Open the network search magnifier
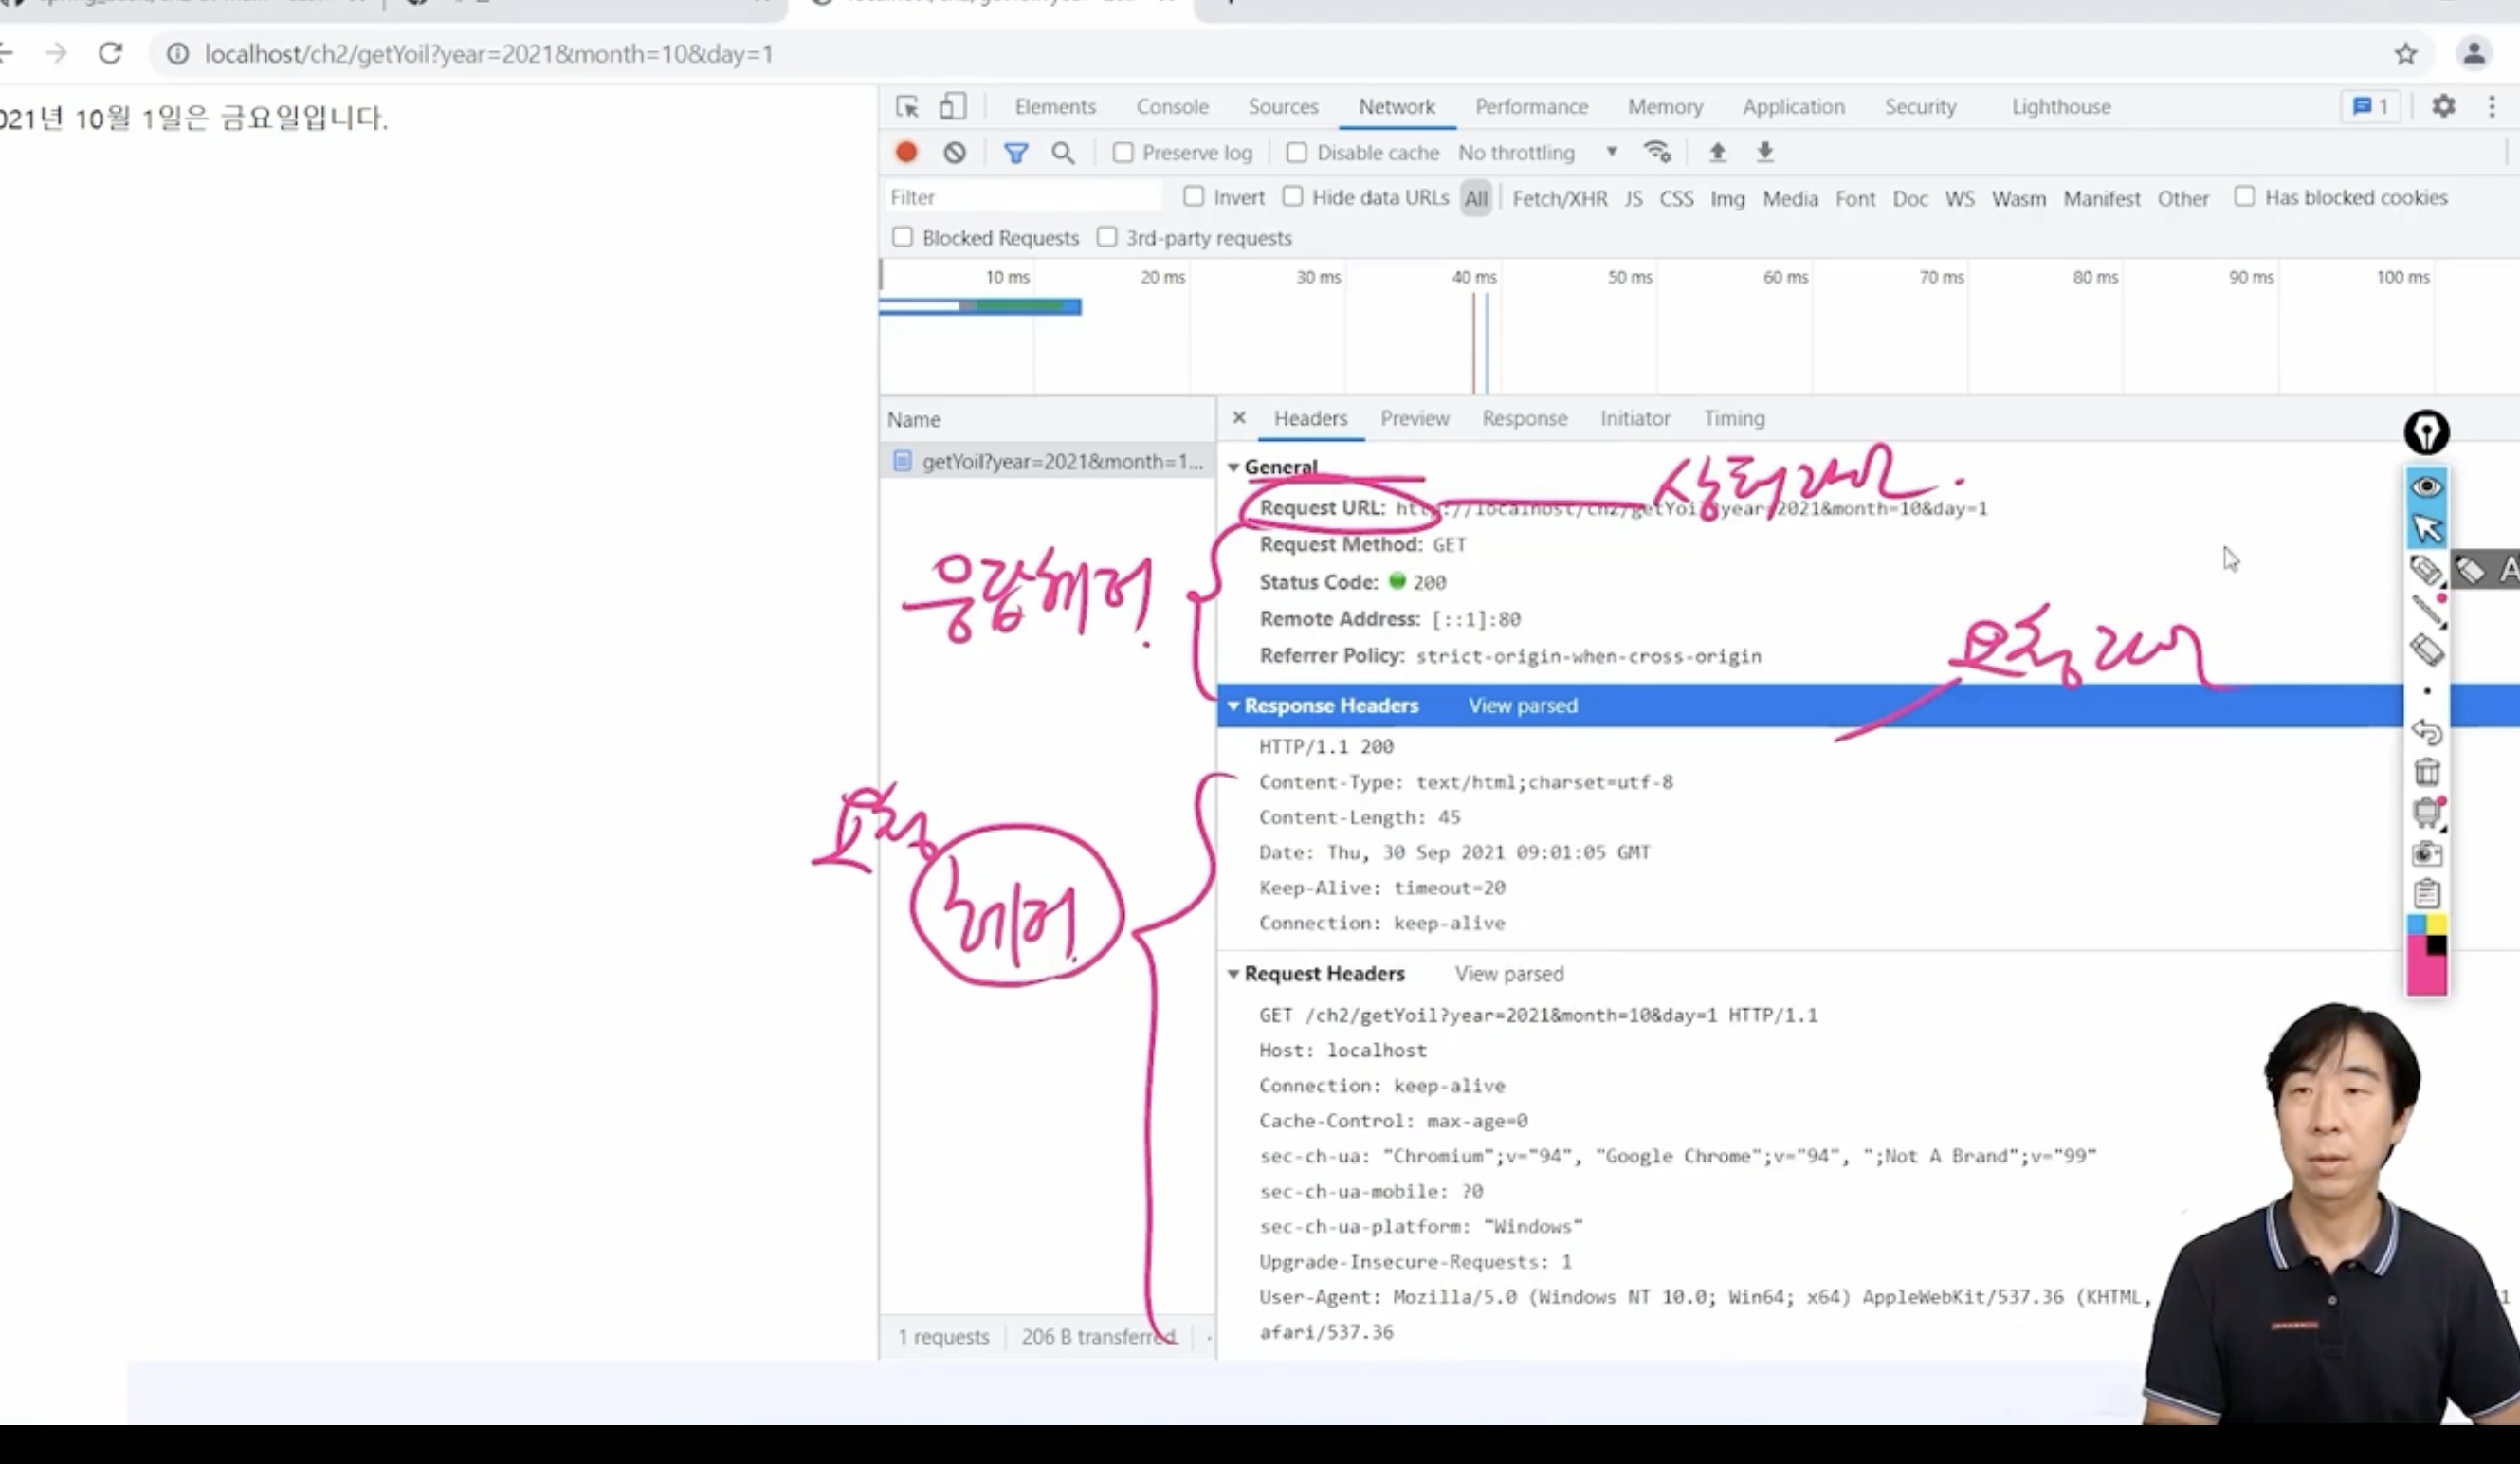Image resolution: width=2520 pixels, height=1464 pixels. (x=1062, y=152)
